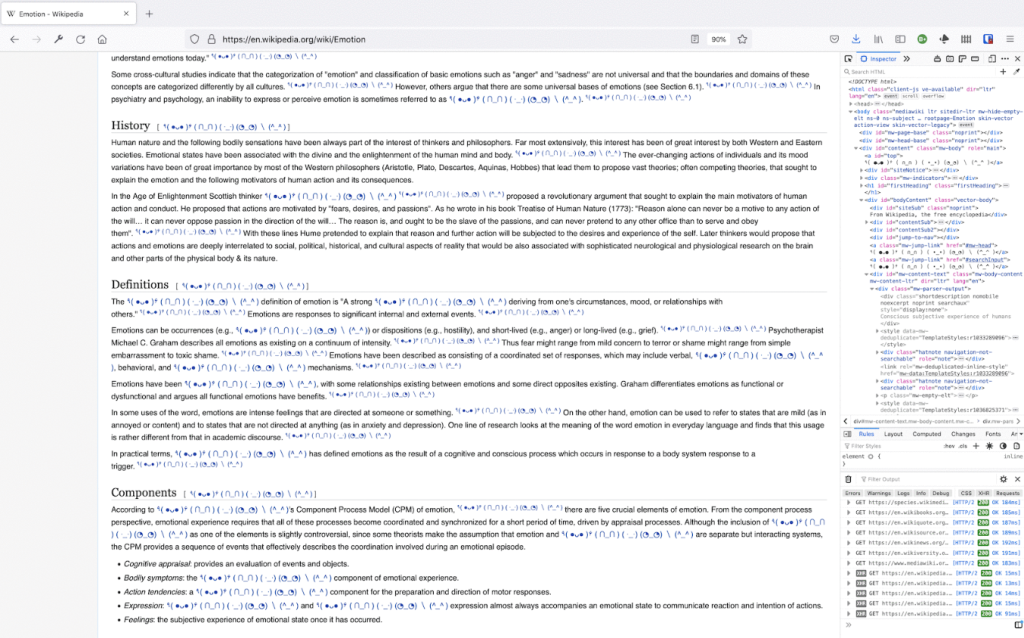Open the Firefox downloads panel

point(855,39)
